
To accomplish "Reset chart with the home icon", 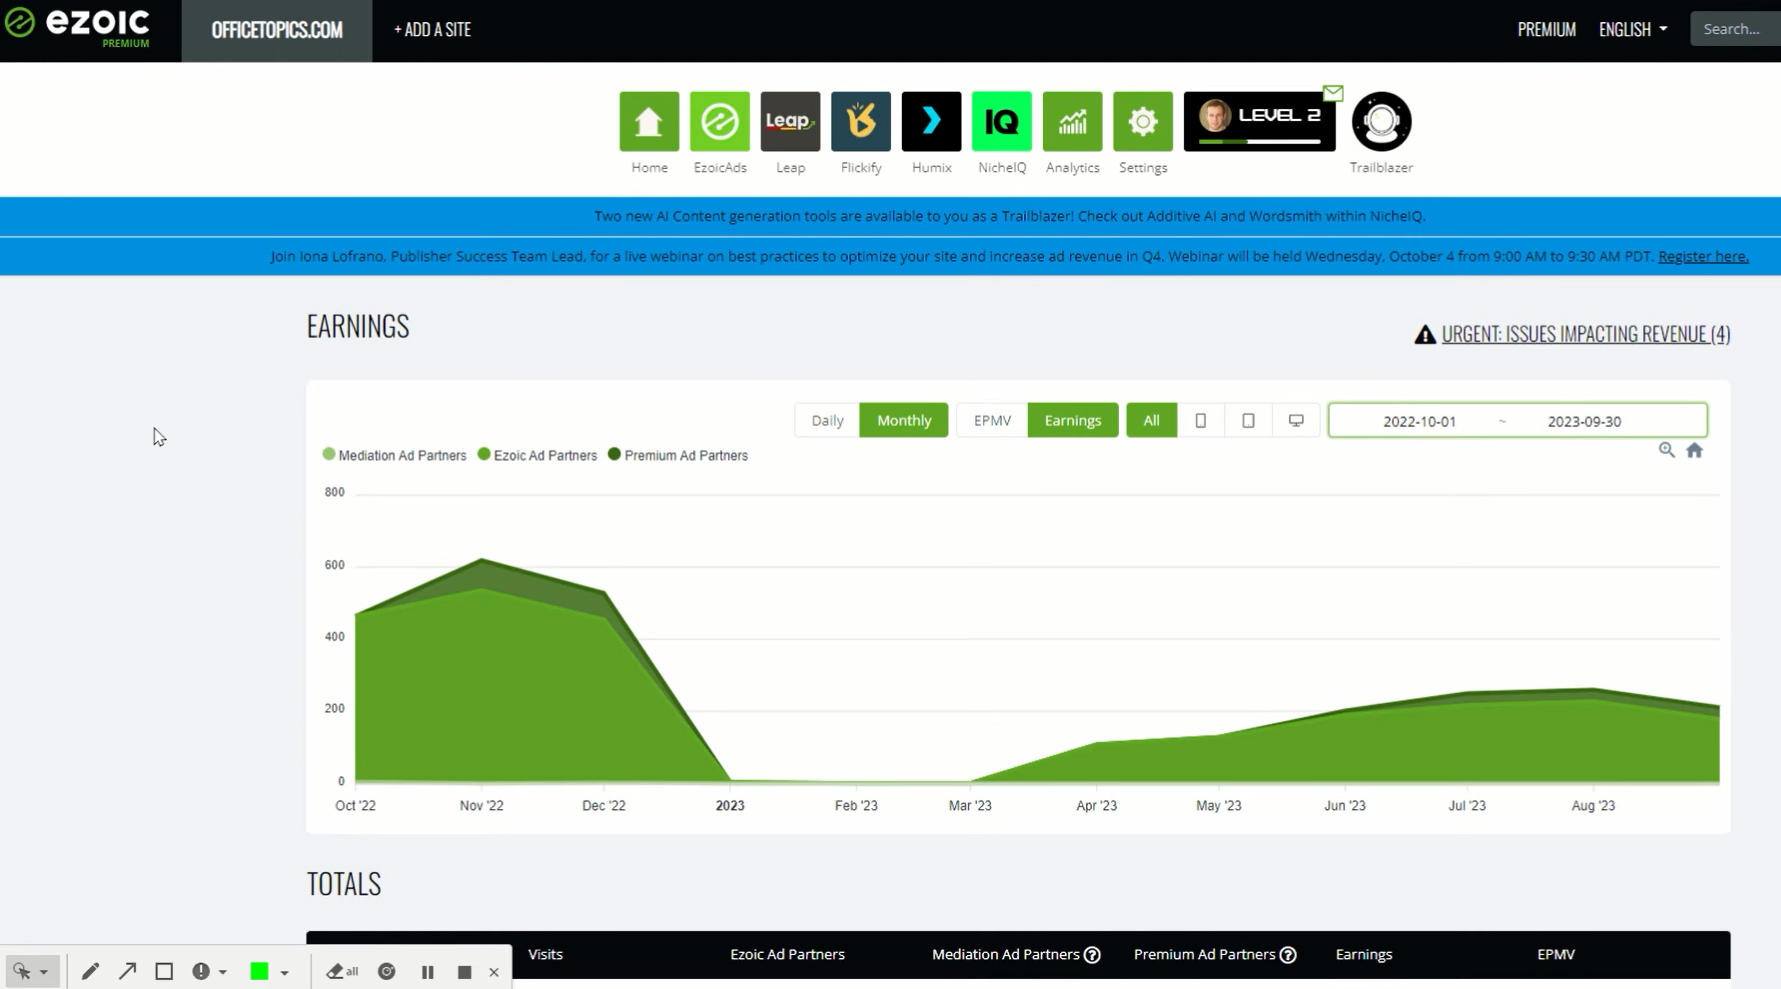I will tap(1694, 450).
